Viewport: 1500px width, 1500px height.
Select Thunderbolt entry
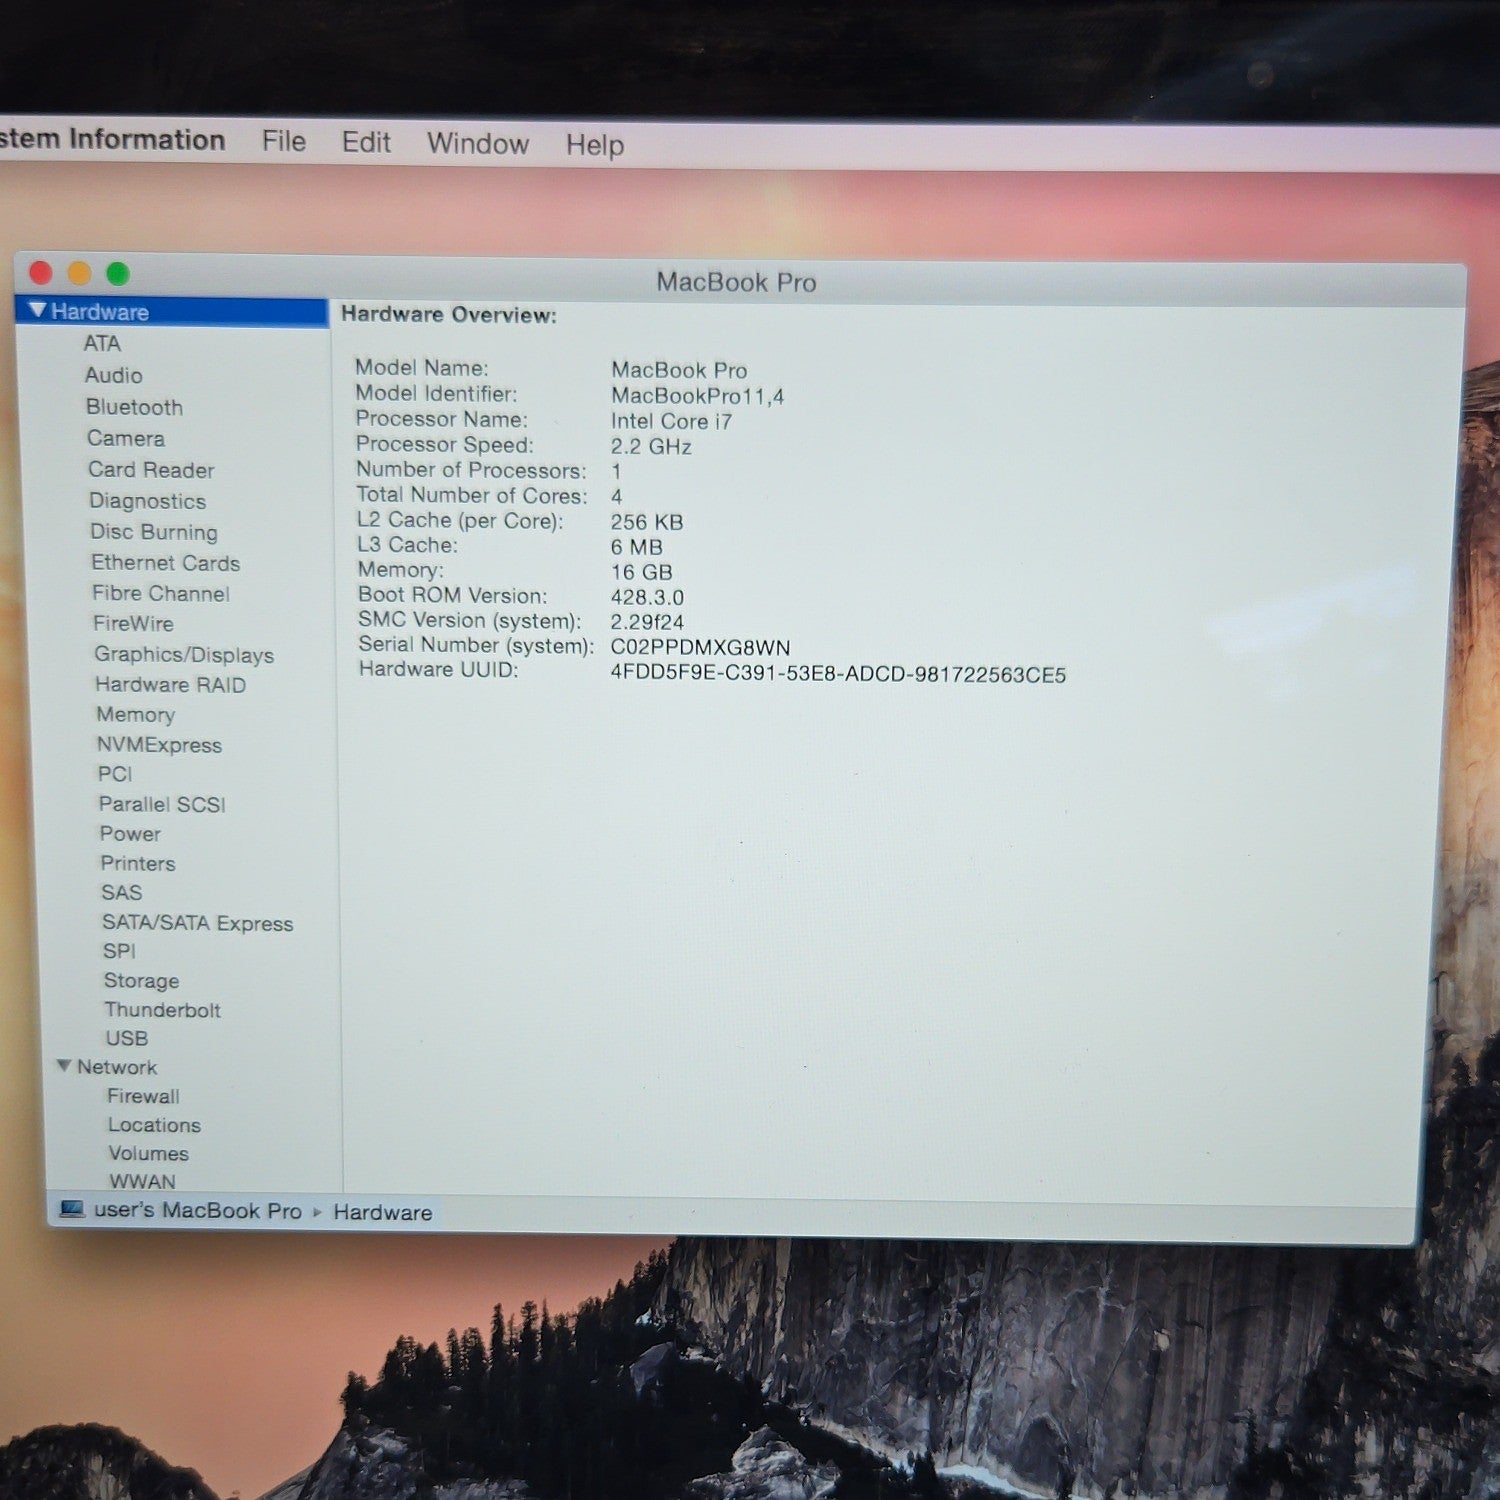[x=163, y=1009]
